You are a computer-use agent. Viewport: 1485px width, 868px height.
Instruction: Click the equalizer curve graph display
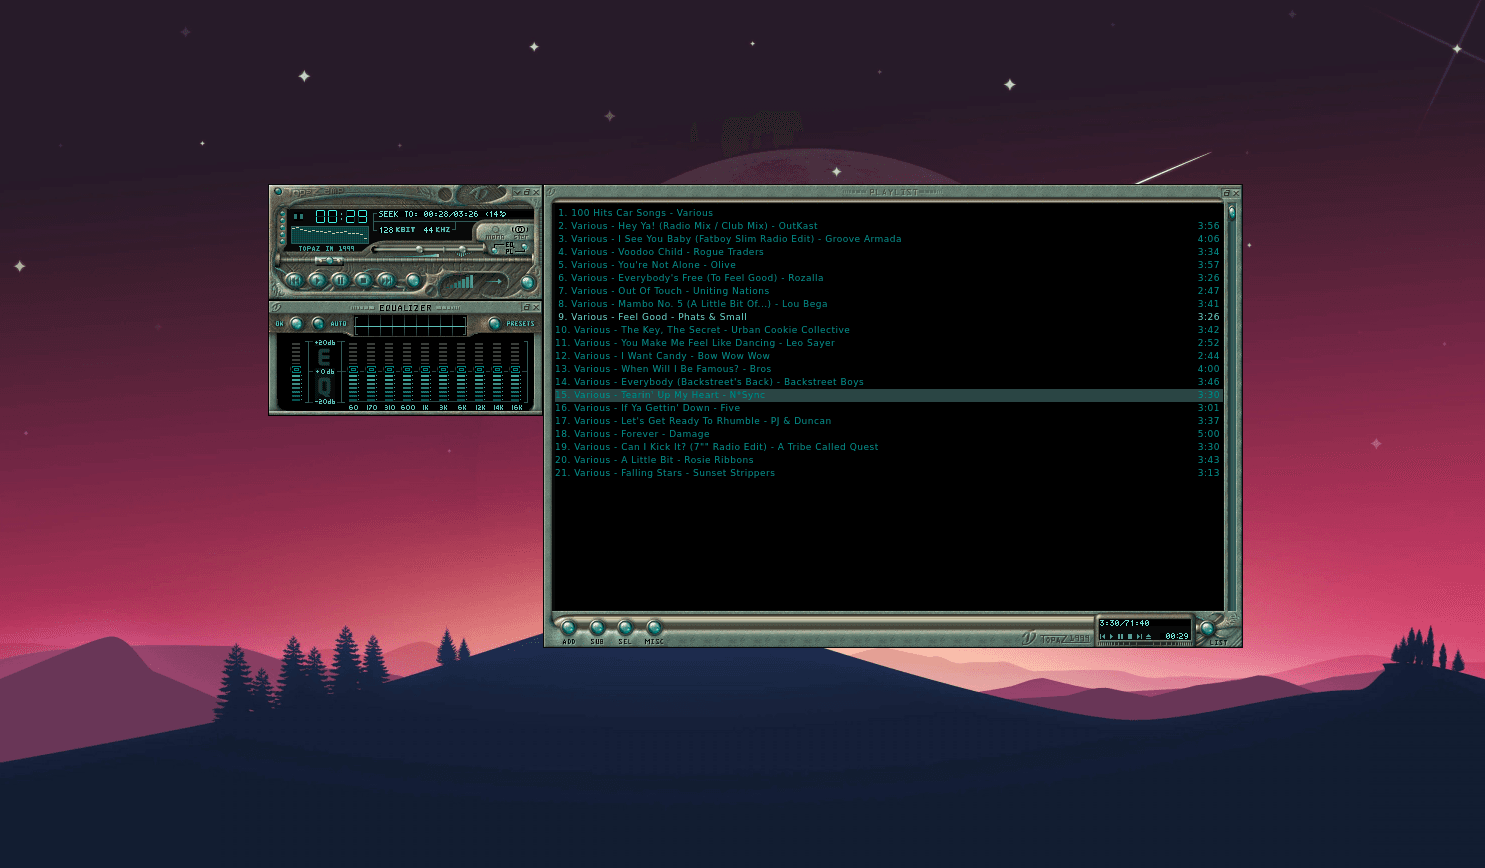tap(410, 325)
